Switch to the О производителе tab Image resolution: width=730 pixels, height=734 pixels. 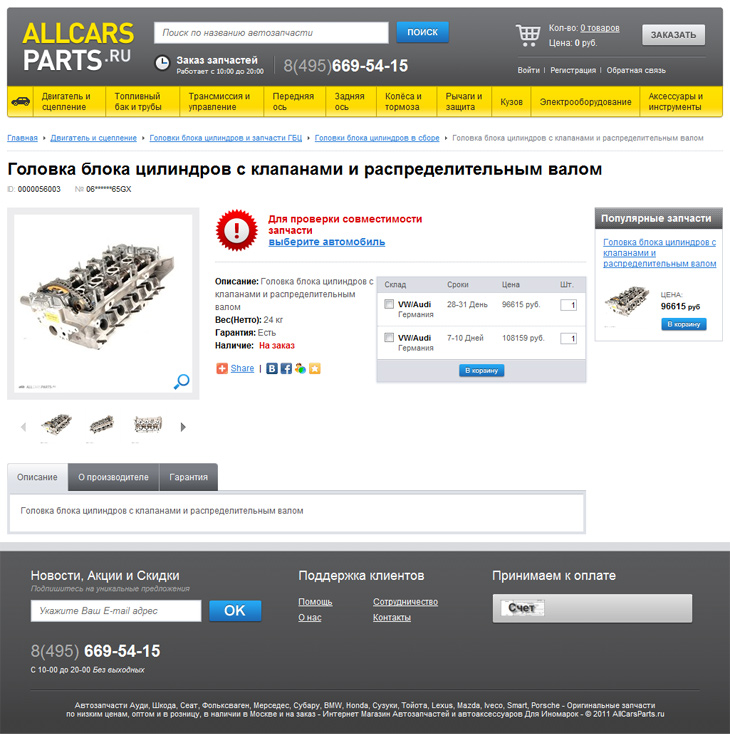tap(113, 477)
